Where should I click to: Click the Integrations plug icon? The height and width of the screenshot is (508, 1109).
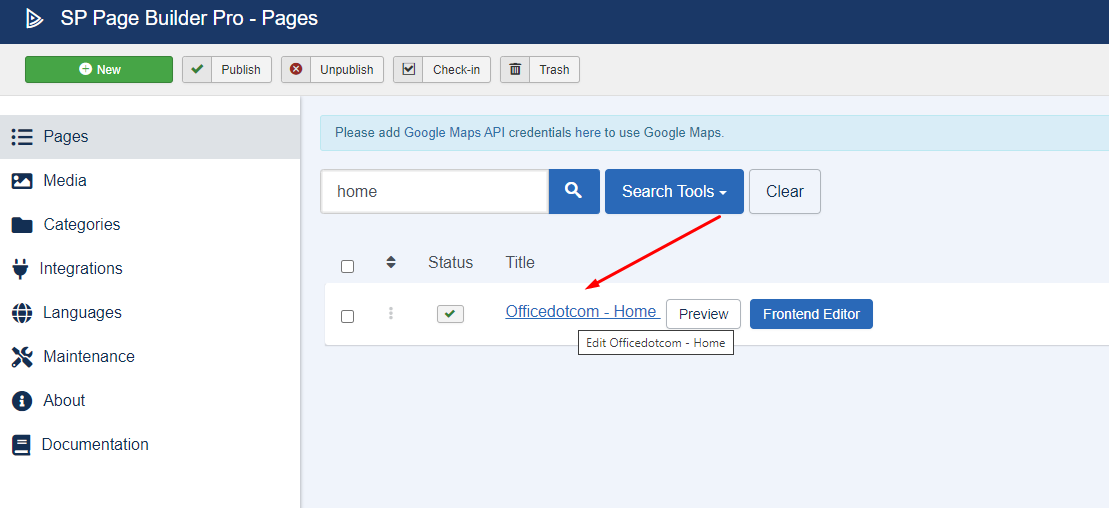(x=21, y=269)
